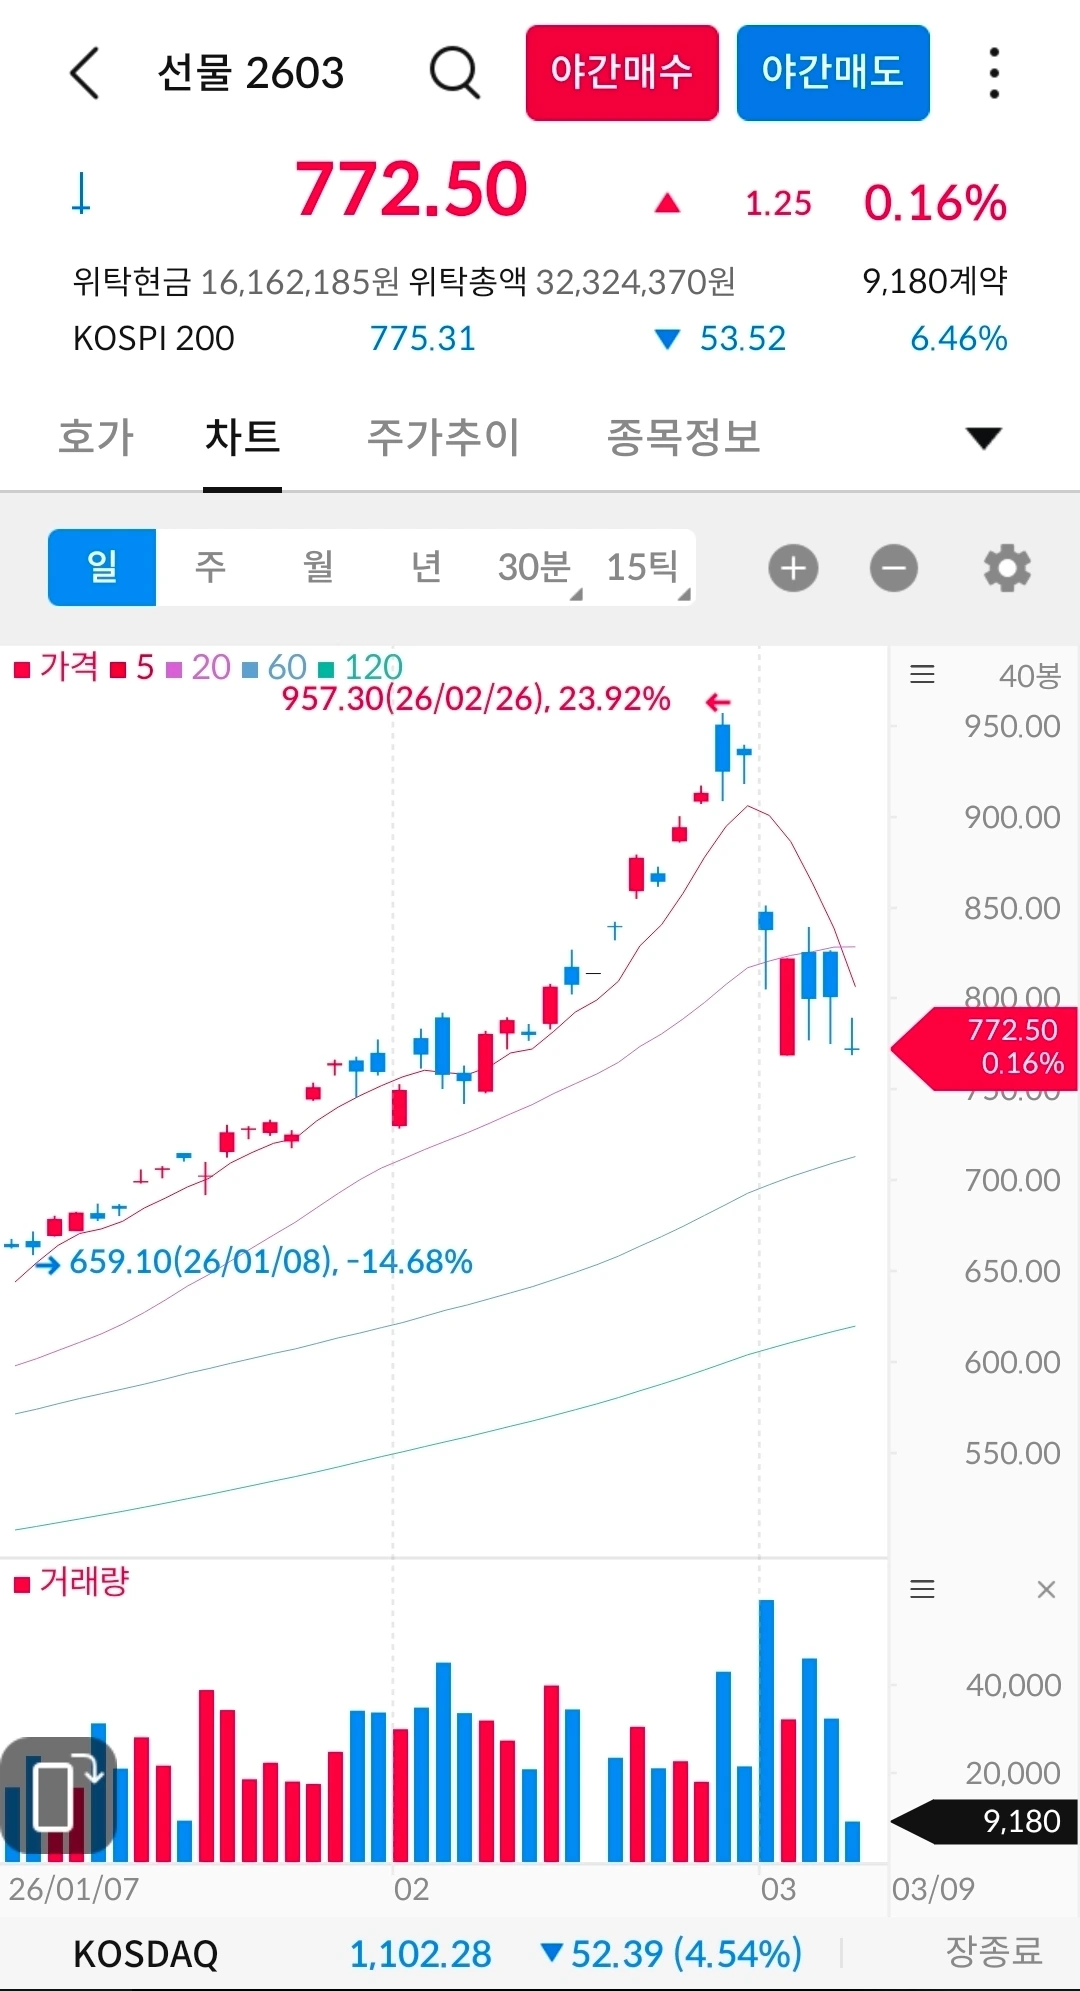
Task: Open chart settings gear icon
Action: tap(1007, 568)
